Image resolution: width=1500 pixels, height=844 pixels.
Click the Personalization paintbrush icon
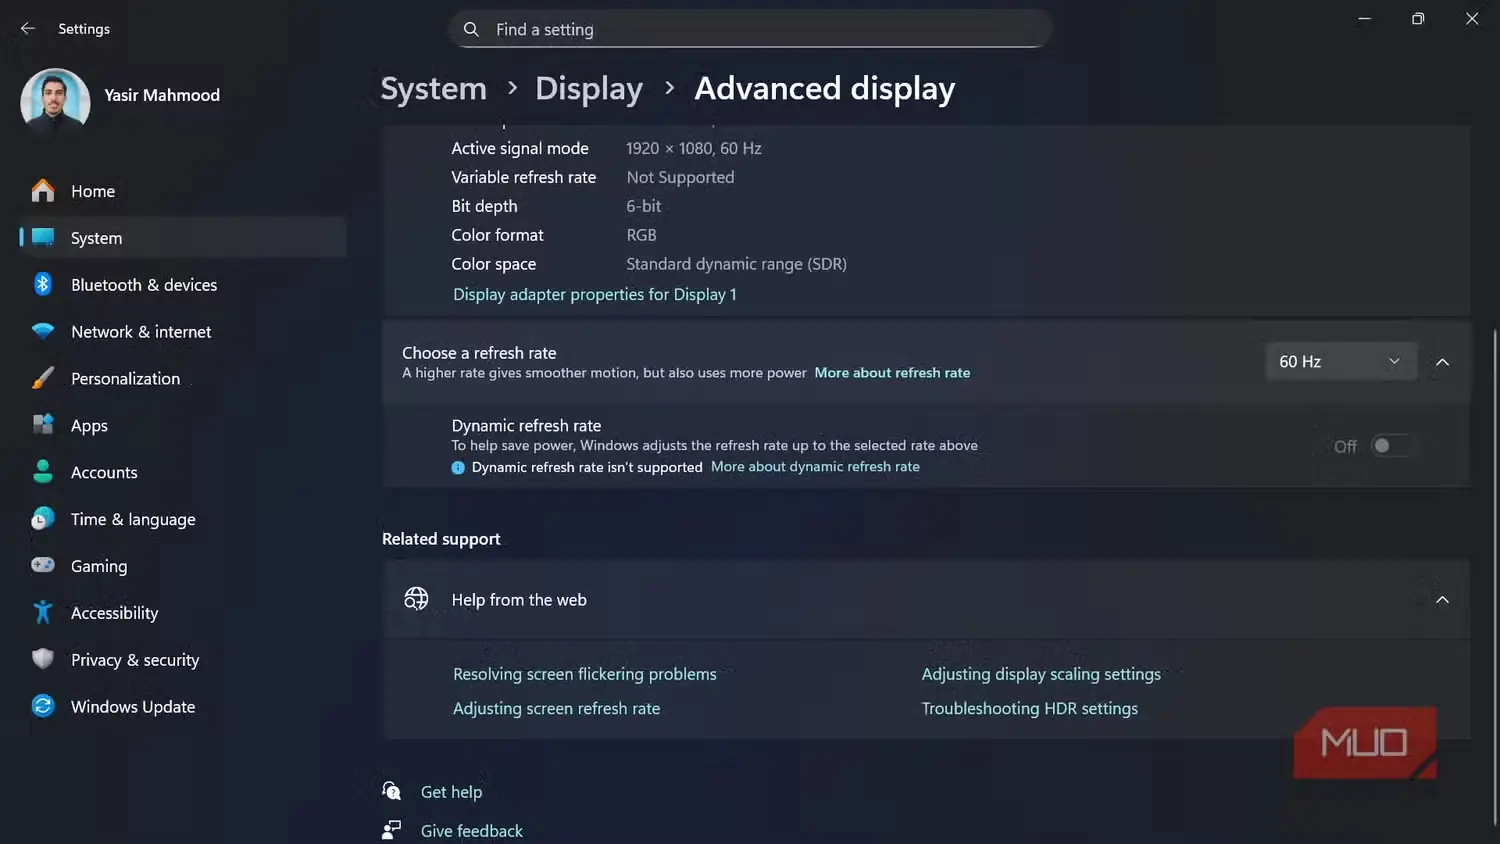click(43, 378)
